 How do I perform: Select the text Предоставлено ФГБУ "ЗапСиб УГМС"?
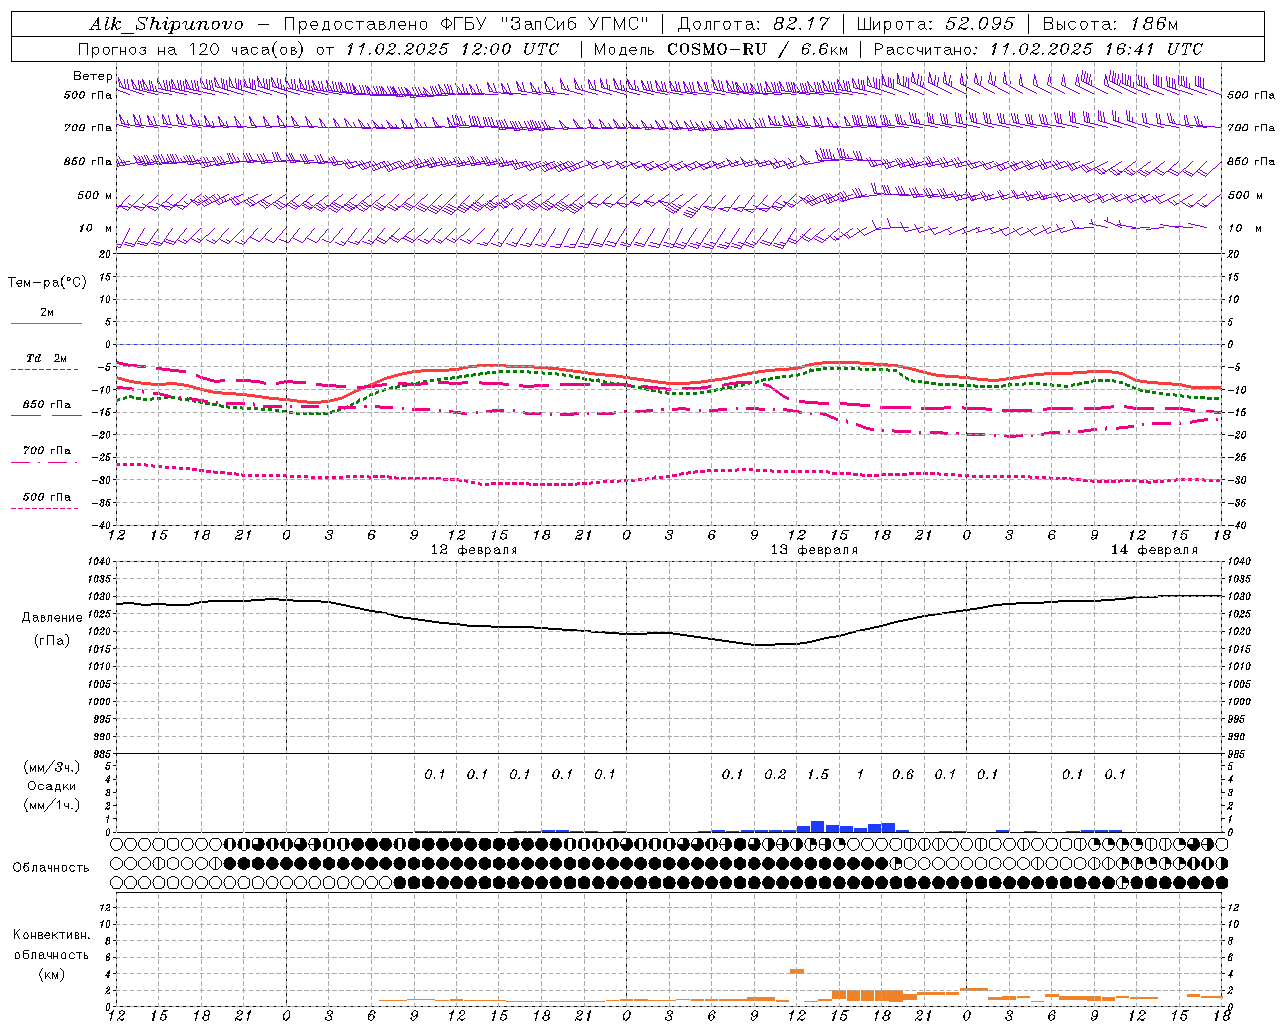click(x=467, y=24)
